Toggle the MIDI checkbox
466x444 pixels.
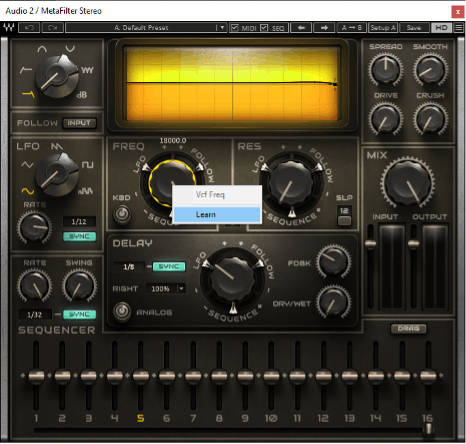234,27
